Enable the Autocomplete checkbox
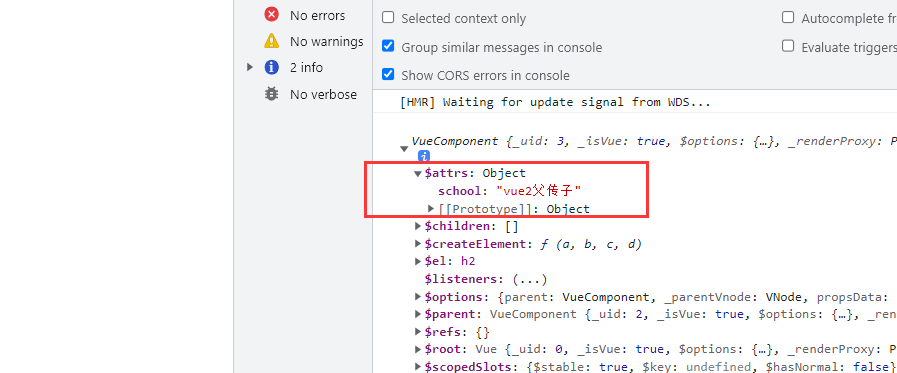 tap(788, 17)
